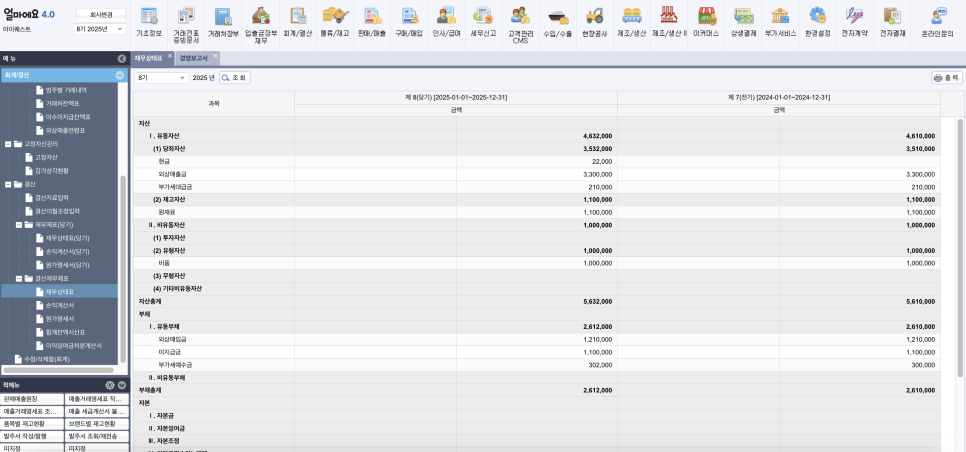Select 이익잉여금처분계산서 in the menu tree
Viewport: 966px width, 452px height.
coord(73,345)
